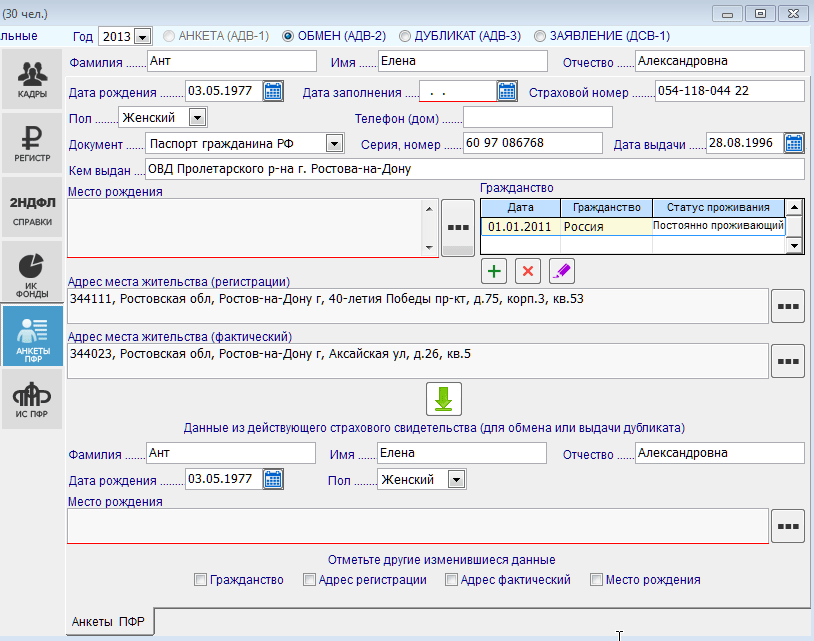Click the Страховой номер field
The image size is (814, 641).
pyautogui.click(x=729, y=91)
